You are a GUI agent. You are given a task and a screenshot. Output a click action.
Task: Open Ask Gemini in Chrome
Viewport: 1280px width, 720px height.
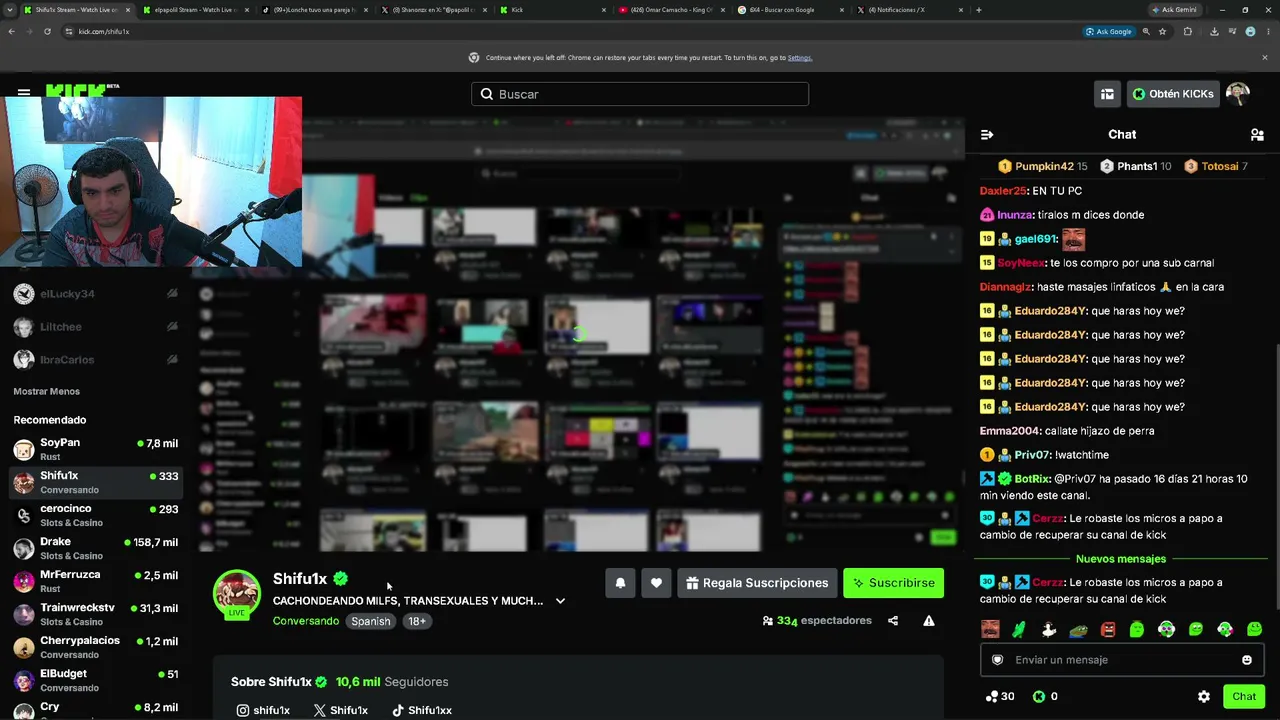click(1174, 9)
